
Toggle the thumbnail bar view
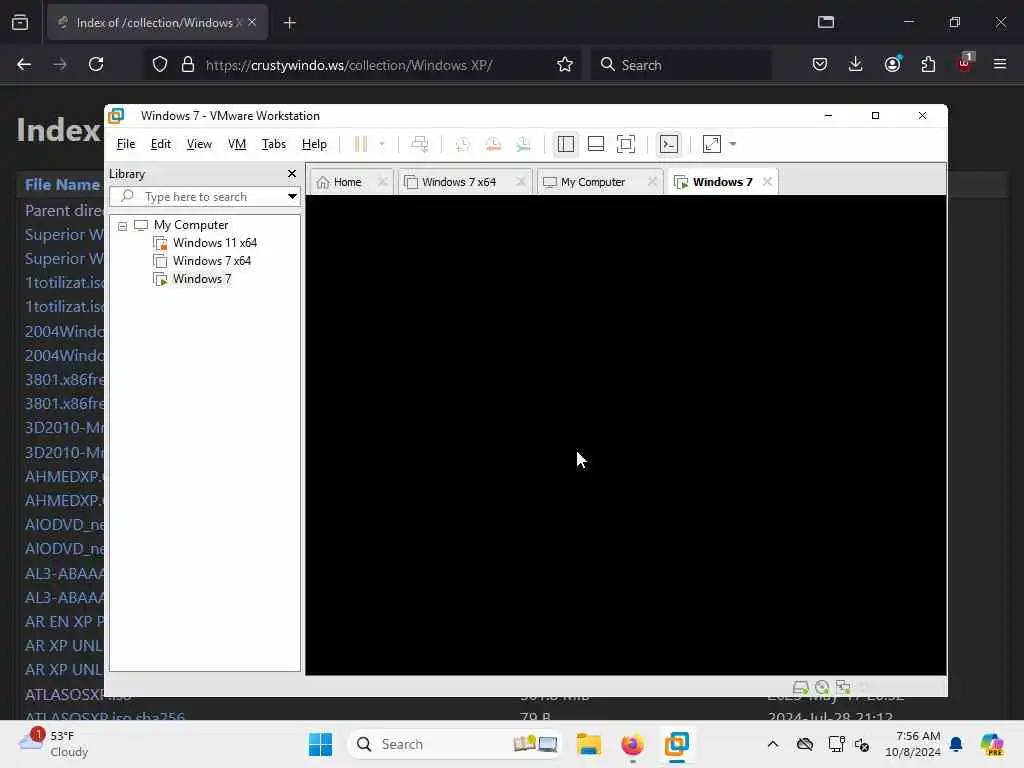(596, 144)
